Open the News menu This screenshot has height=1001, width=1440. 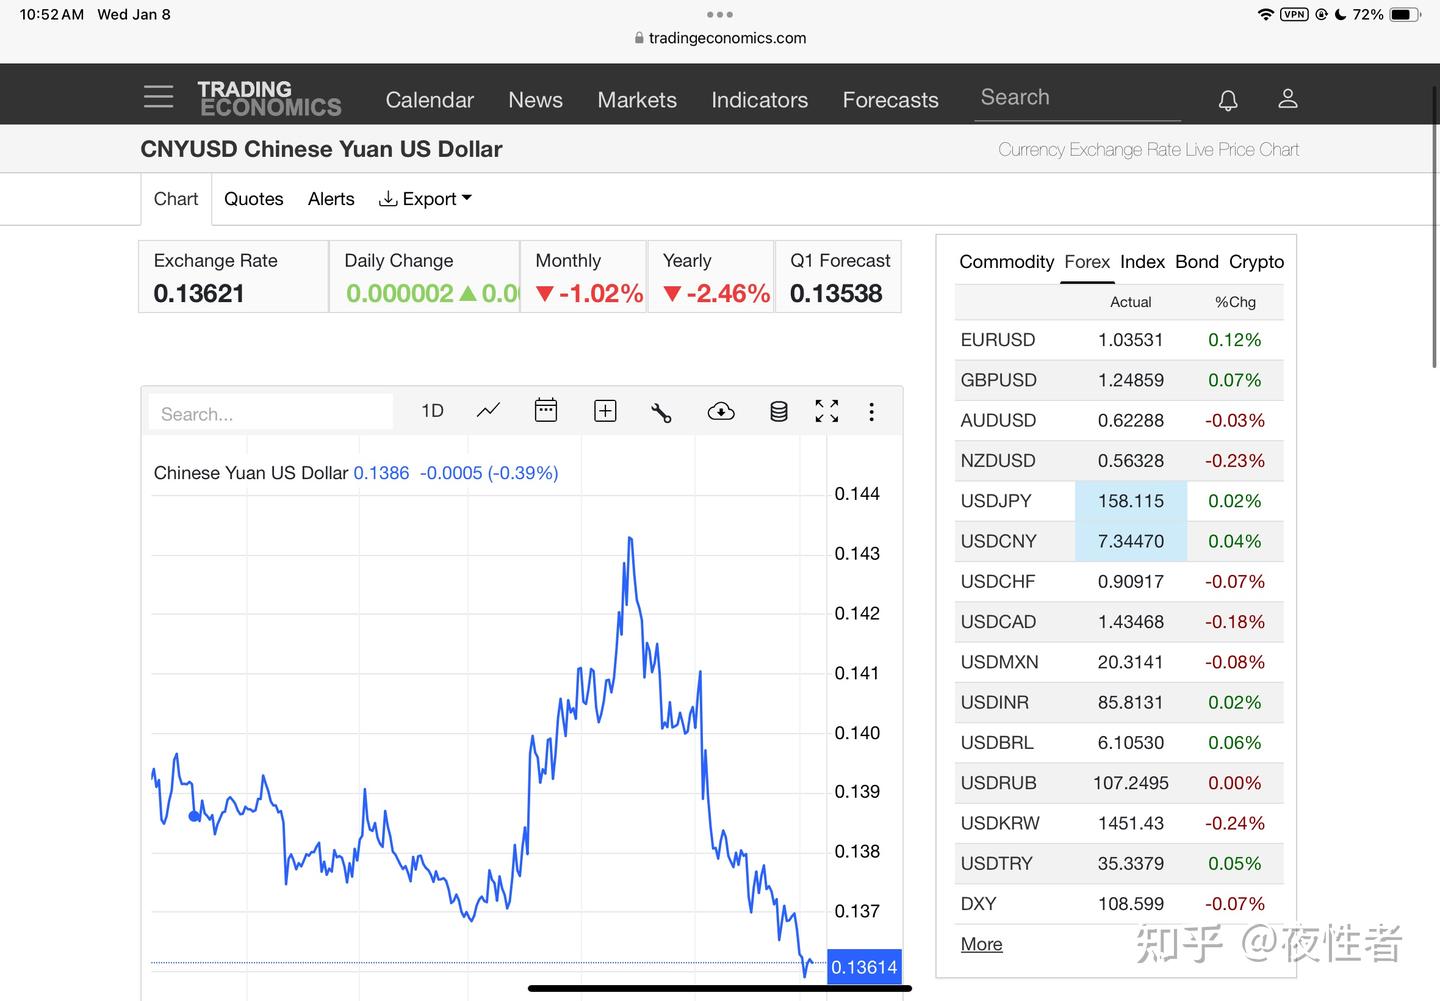(x=535, y=100)
